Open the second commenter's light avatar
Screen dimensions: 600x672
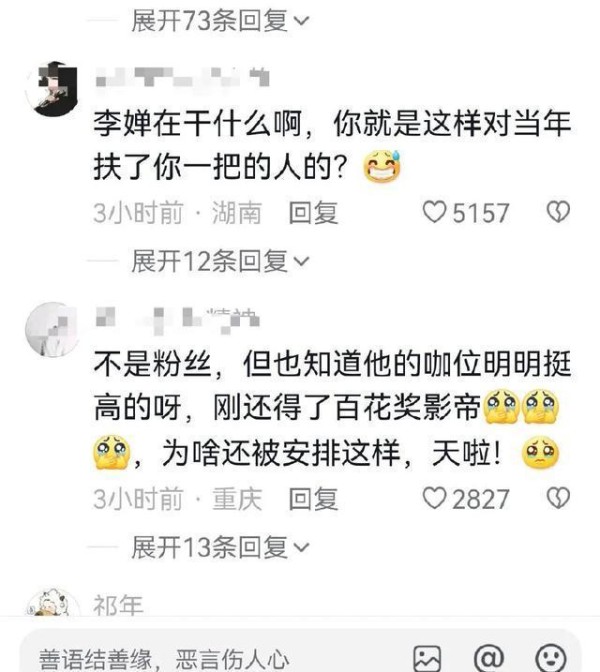pos(52,329)
